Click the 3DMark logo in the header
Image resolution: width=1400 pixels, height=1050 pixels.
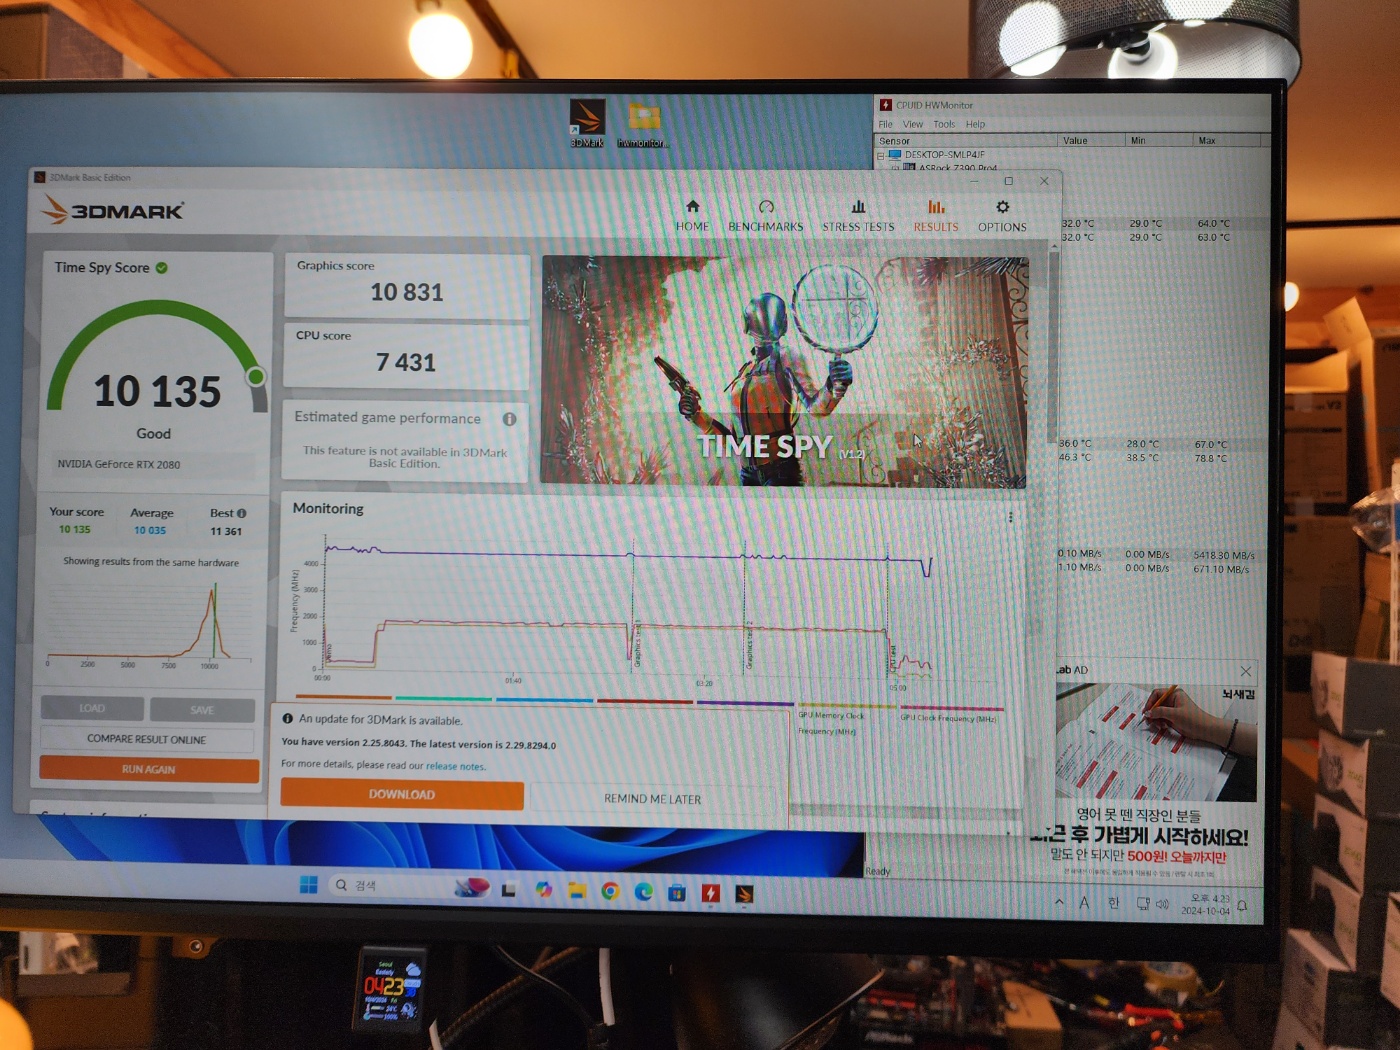click(112, 210)
